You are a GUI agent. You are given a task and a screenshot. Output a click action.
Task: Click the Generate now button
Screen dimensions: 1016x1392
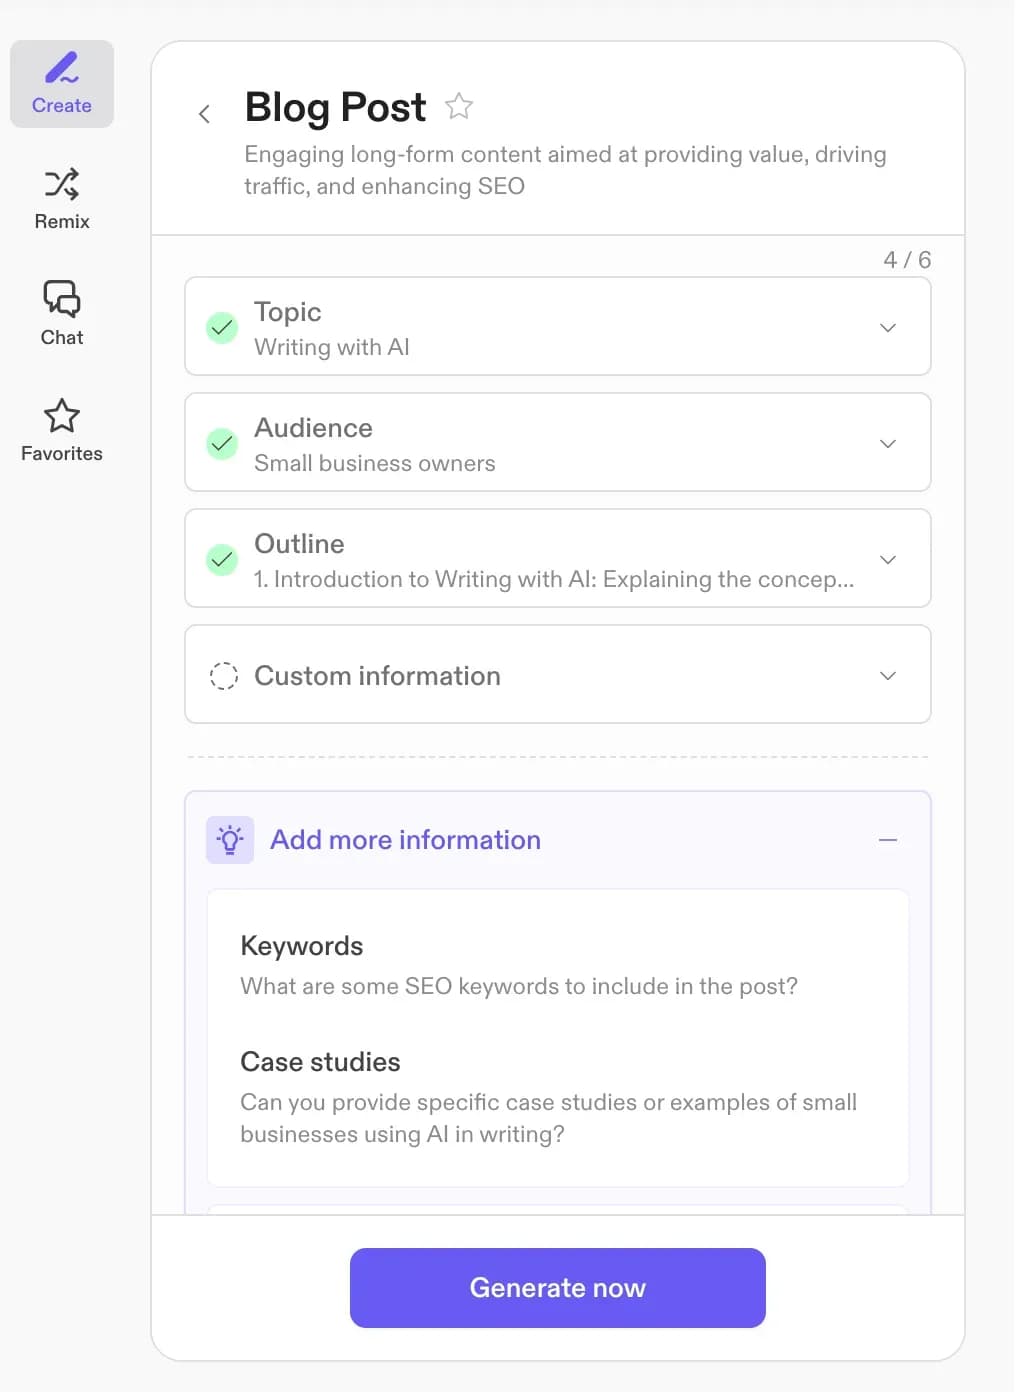pos(558,1288)
